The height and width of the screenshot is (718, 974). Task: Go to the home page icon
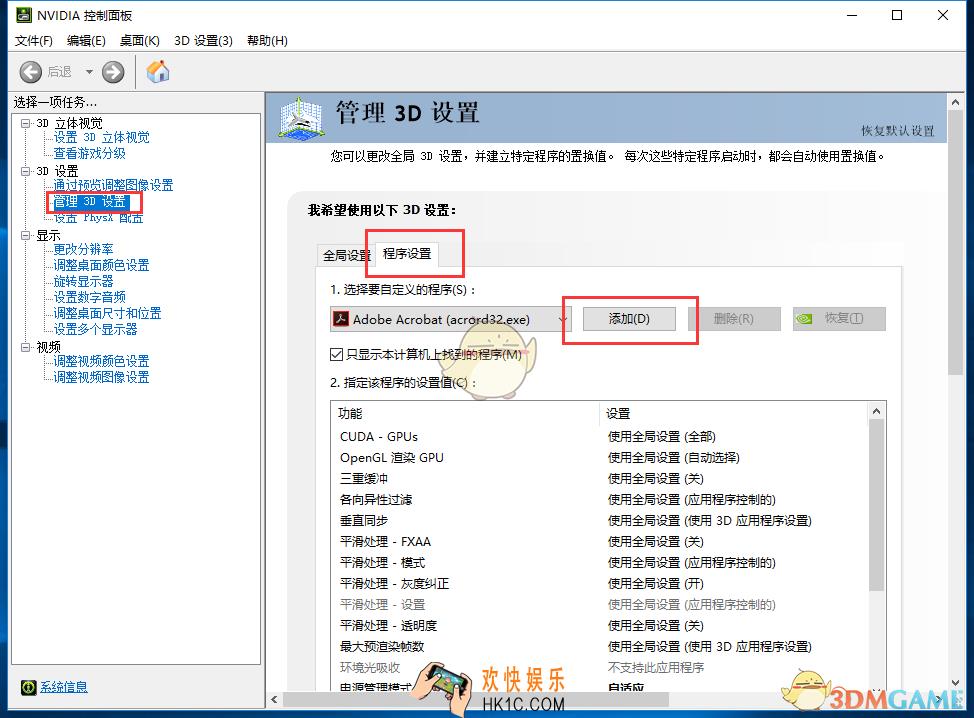click(158, 71)
